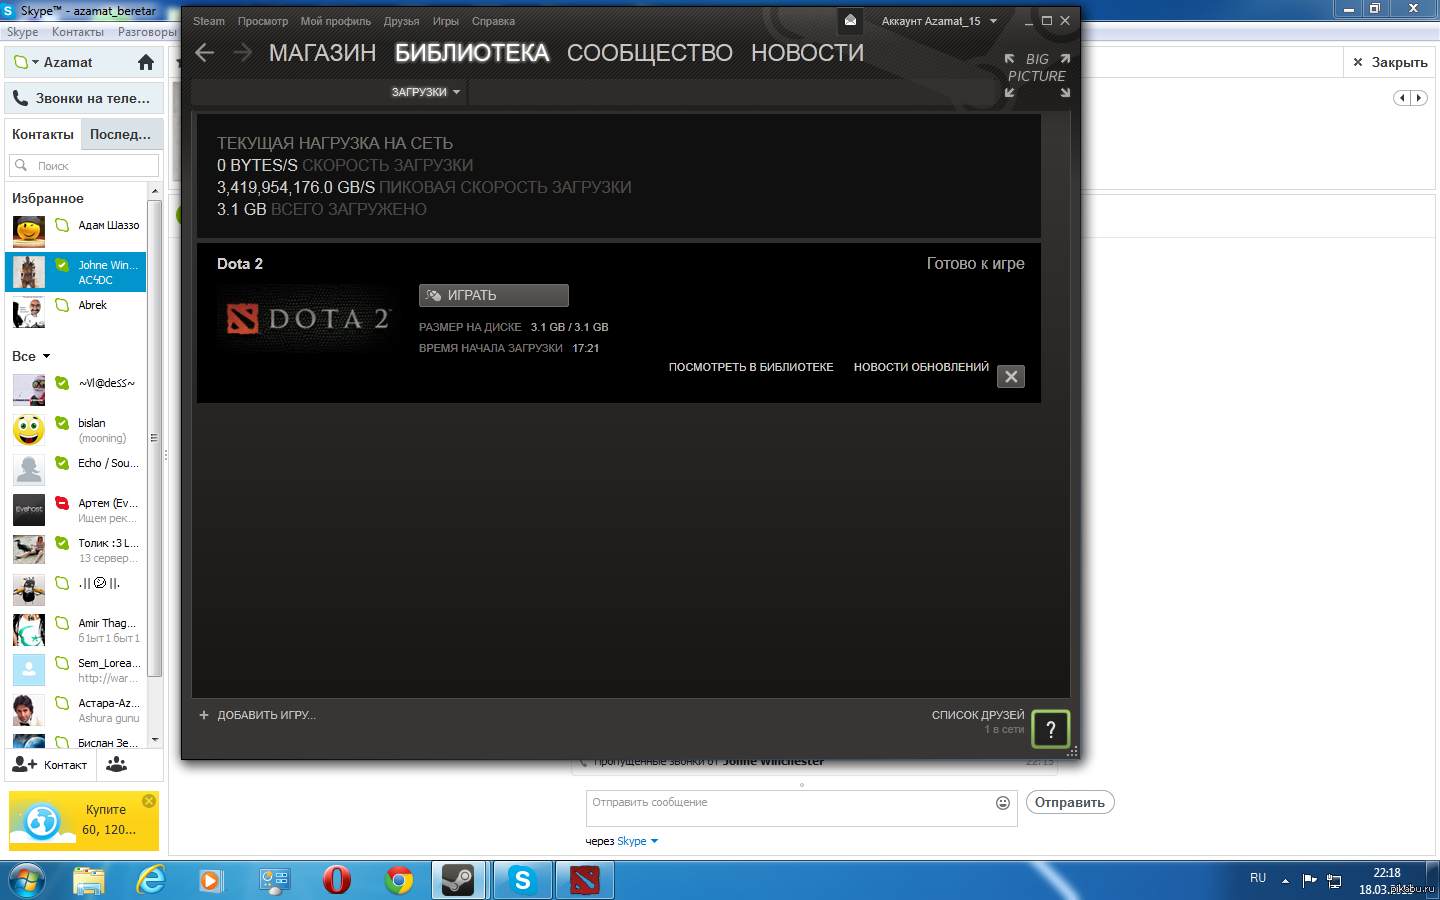This screenshot has height=900, width=1440.
Task: Open Steam from the Windows taskbar
Action: pos(459,880)
